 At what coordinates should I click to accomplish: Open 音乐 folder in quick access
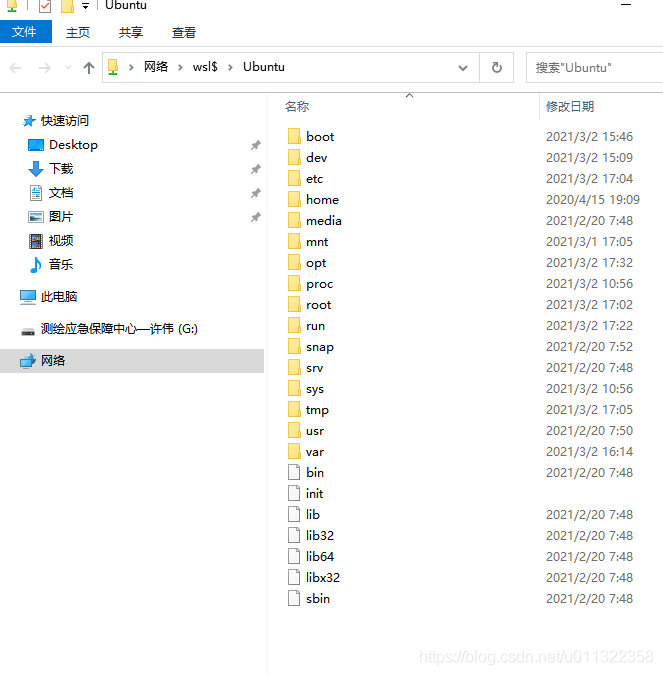click(x=61, y=264)
